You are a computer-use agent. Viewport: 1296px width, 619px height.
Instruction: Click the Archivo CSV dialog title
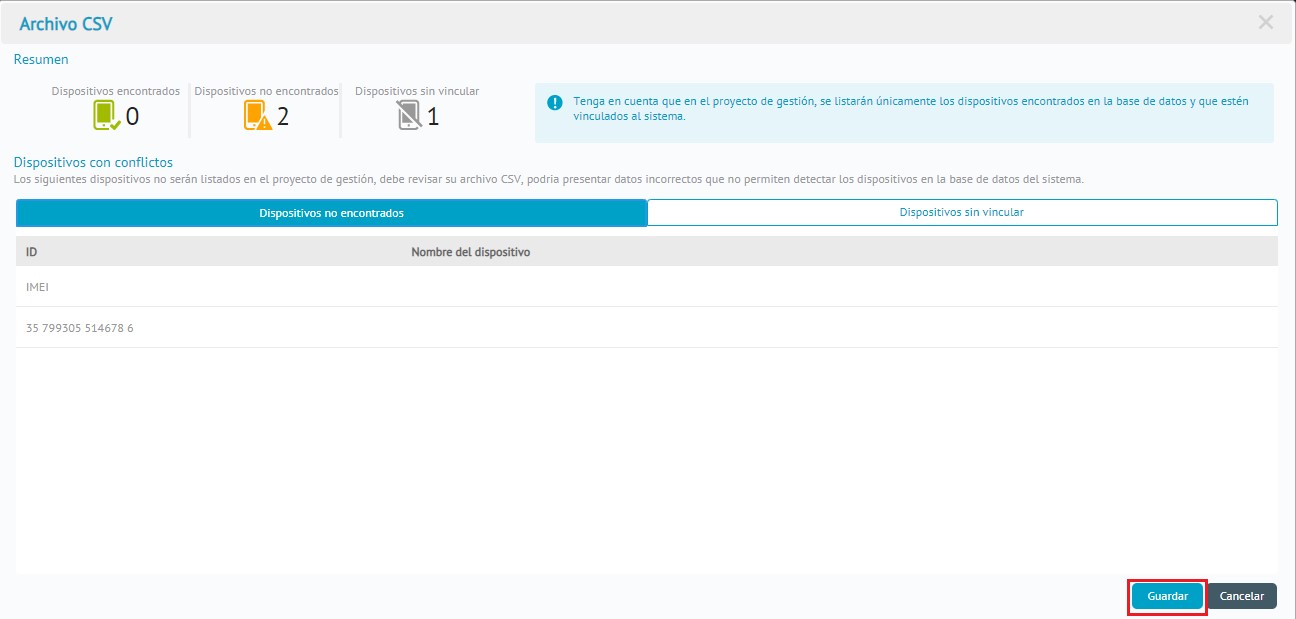66,23
